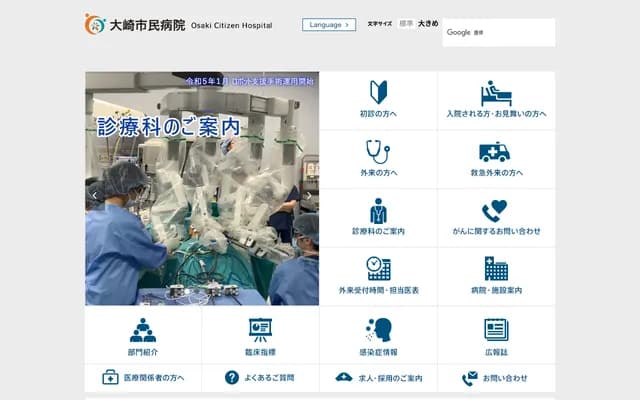Click the question mark icon for FAQ

click(x=232, y=378)
